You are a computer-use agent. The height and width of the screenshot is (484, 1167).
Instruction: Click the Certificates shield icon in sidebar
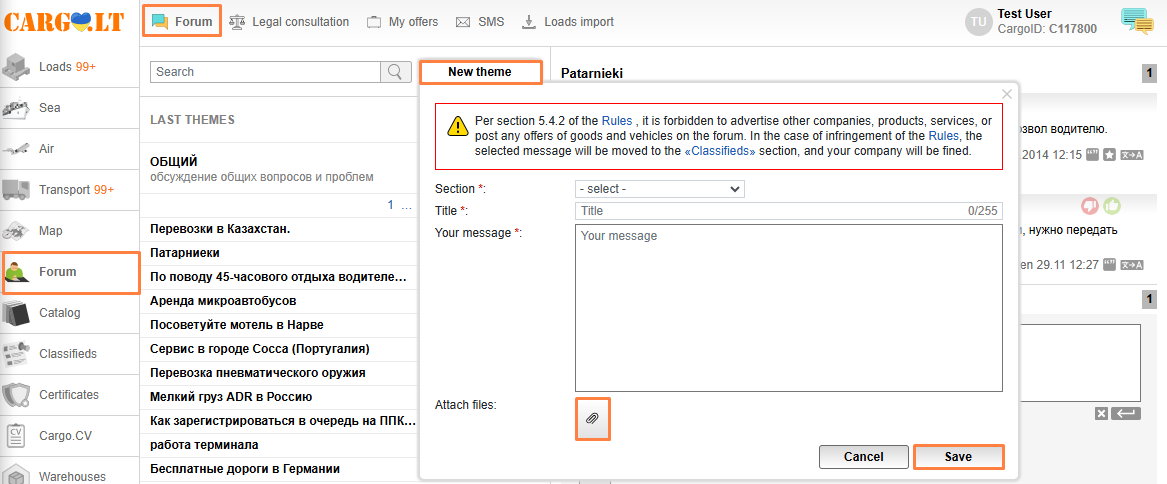(17, 395)
